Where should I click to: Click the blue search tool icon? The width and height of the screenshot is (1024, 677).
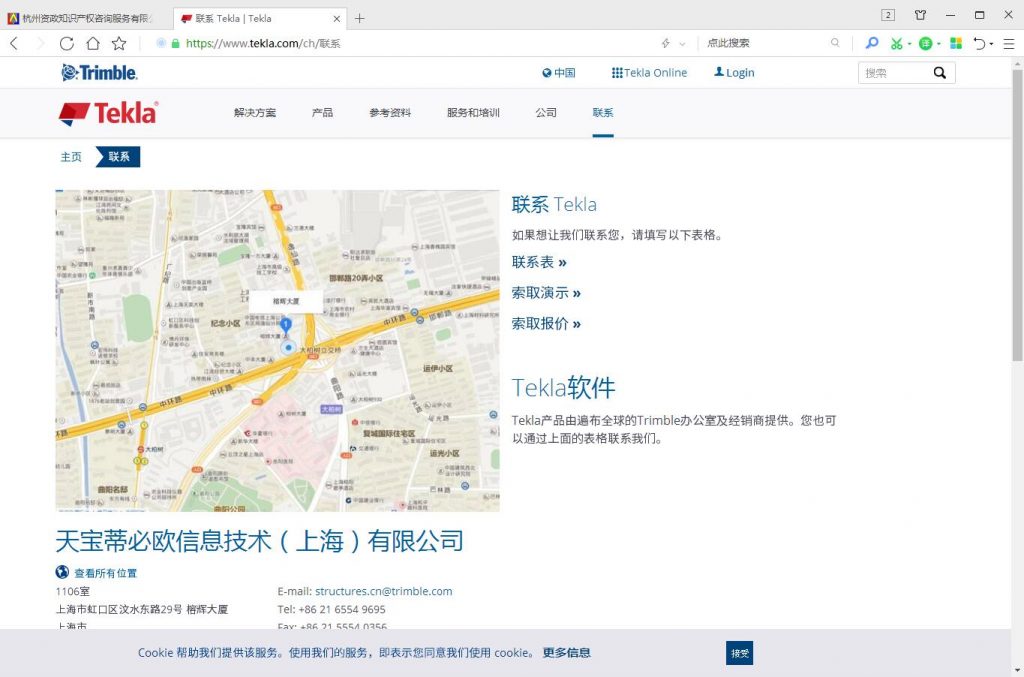pyautogui.click(x=872, y=43)
